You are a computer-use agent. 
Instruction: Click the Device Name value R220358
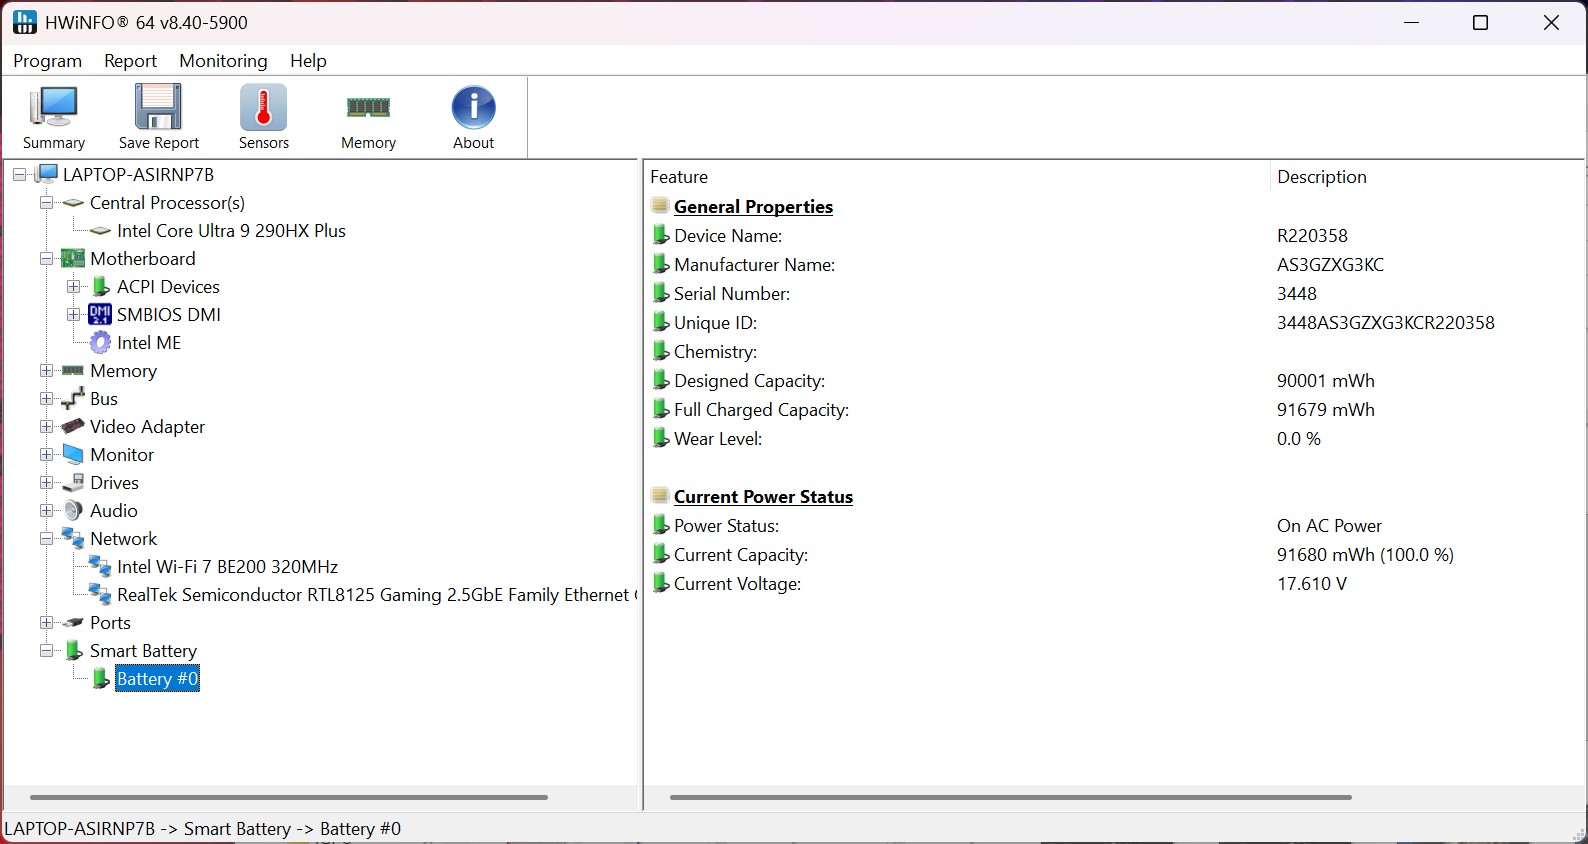(1313, 236)
